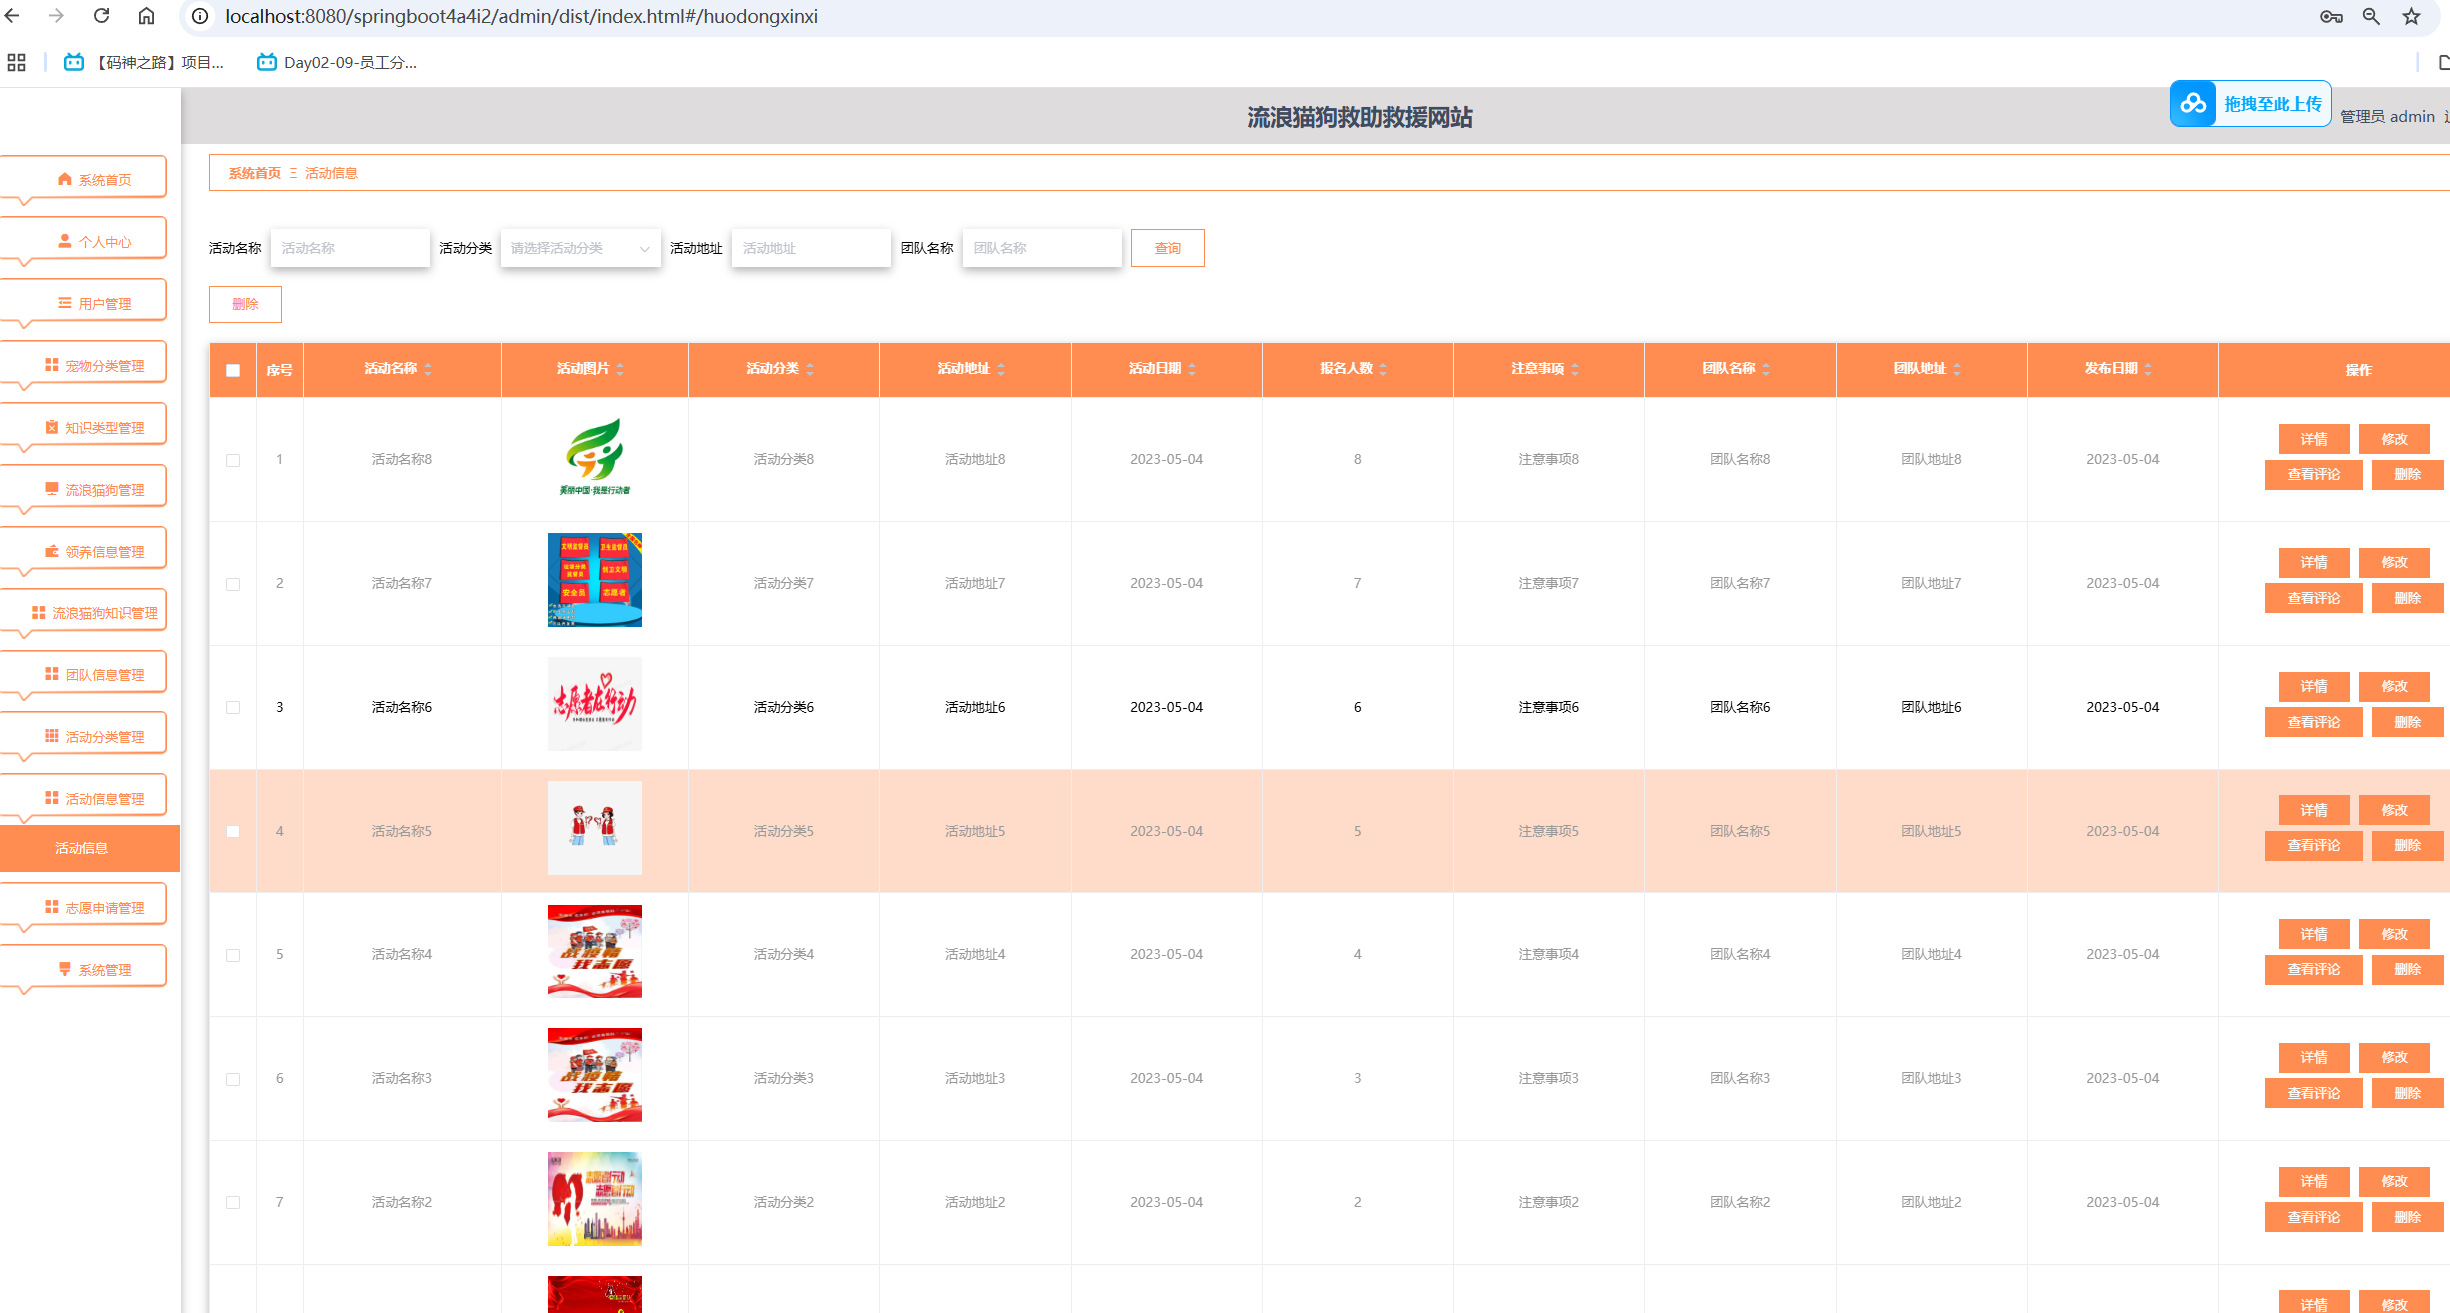2450x1313 pixels.
Task: Open the thumbnail image of 活动名称7
Action: pos(595,580)
